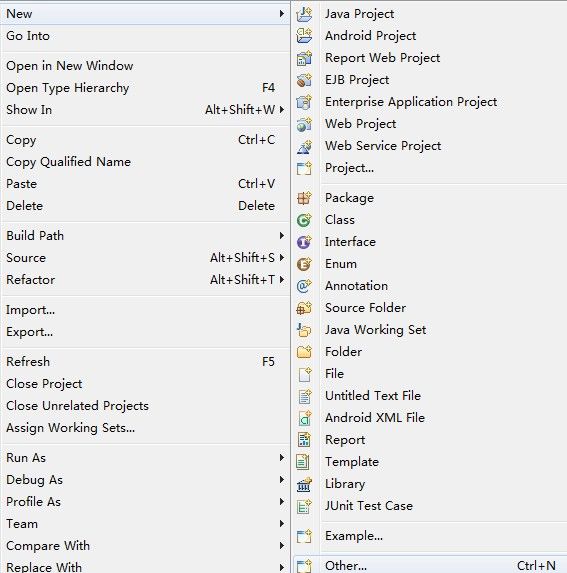Click the Report icon

click(304, 440)
